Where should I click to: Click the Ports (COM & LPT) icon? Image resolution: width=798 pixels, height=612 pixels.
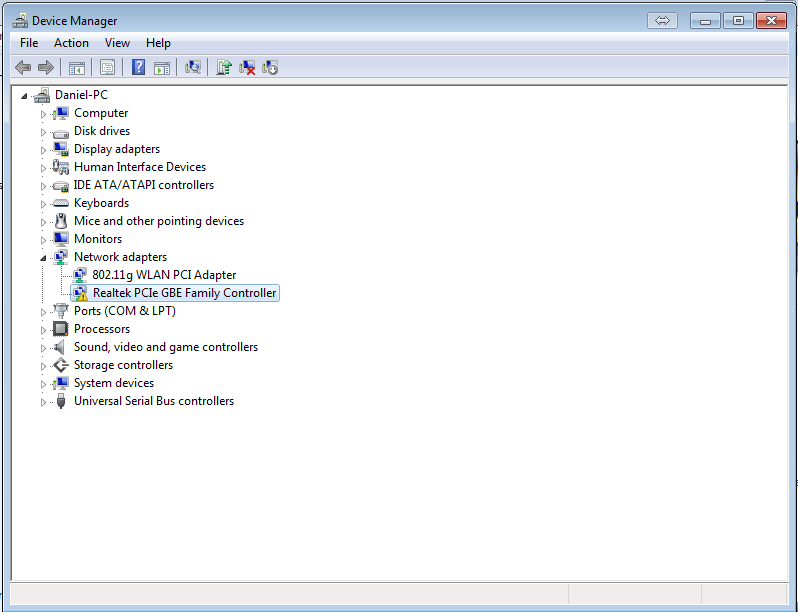pyautogui.click(x=61, y=310)
